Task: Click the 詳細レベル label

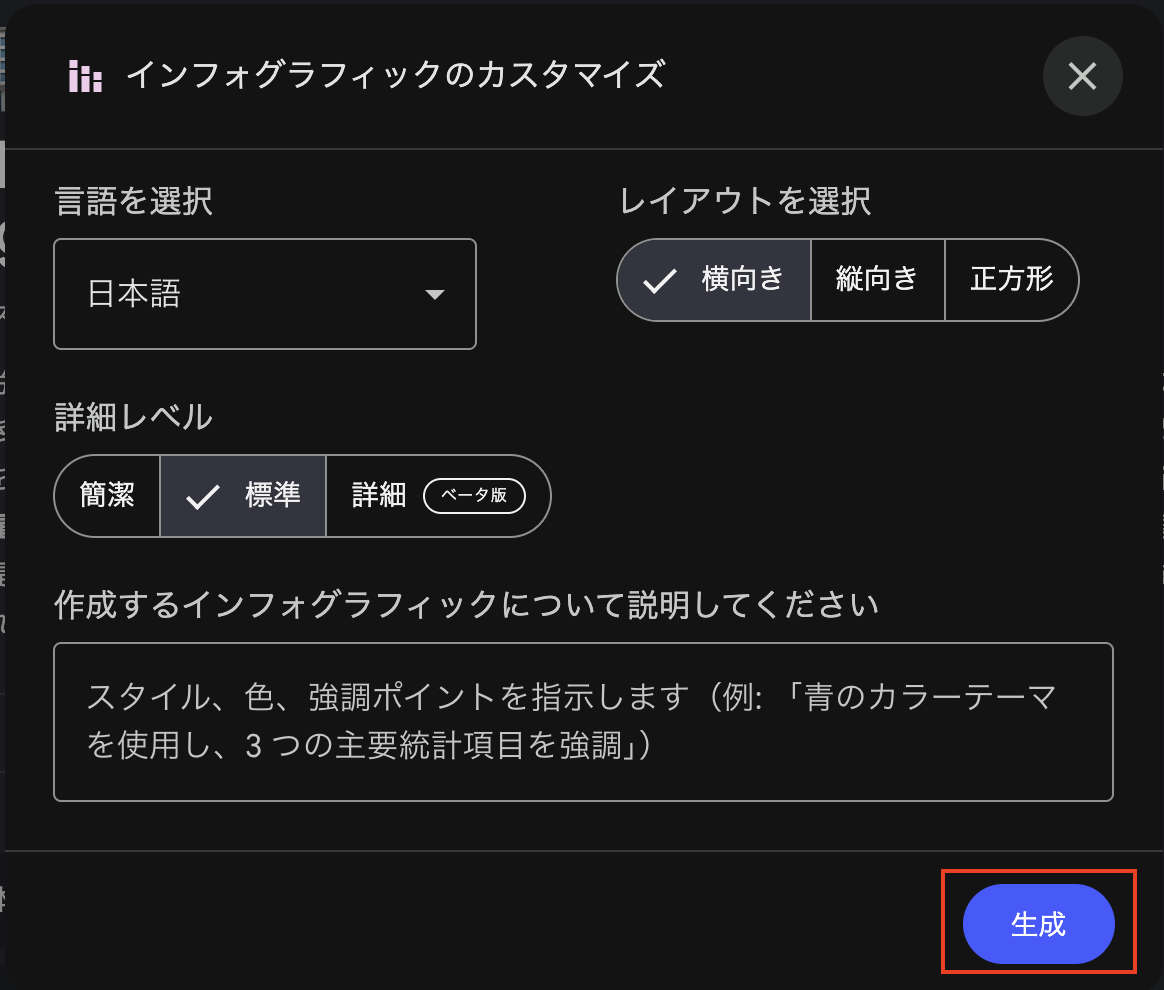Action: pyautogui.click(x=133, y=416)
